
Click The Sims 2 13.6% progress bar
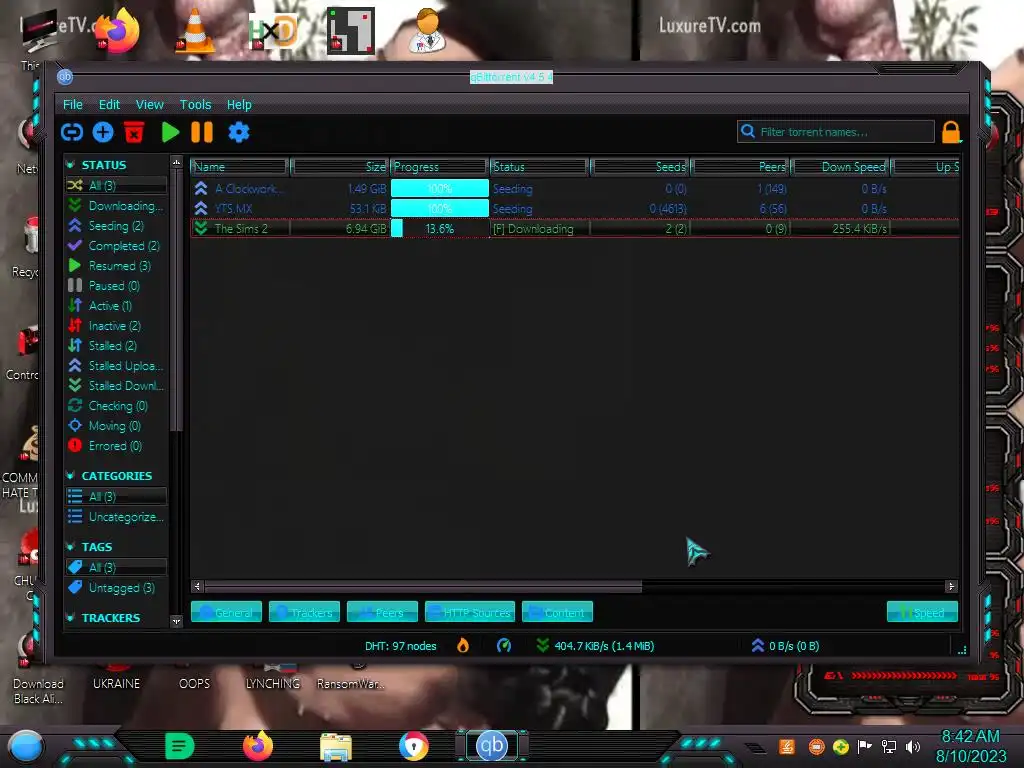pyautogui.click(x=440, y=229)
